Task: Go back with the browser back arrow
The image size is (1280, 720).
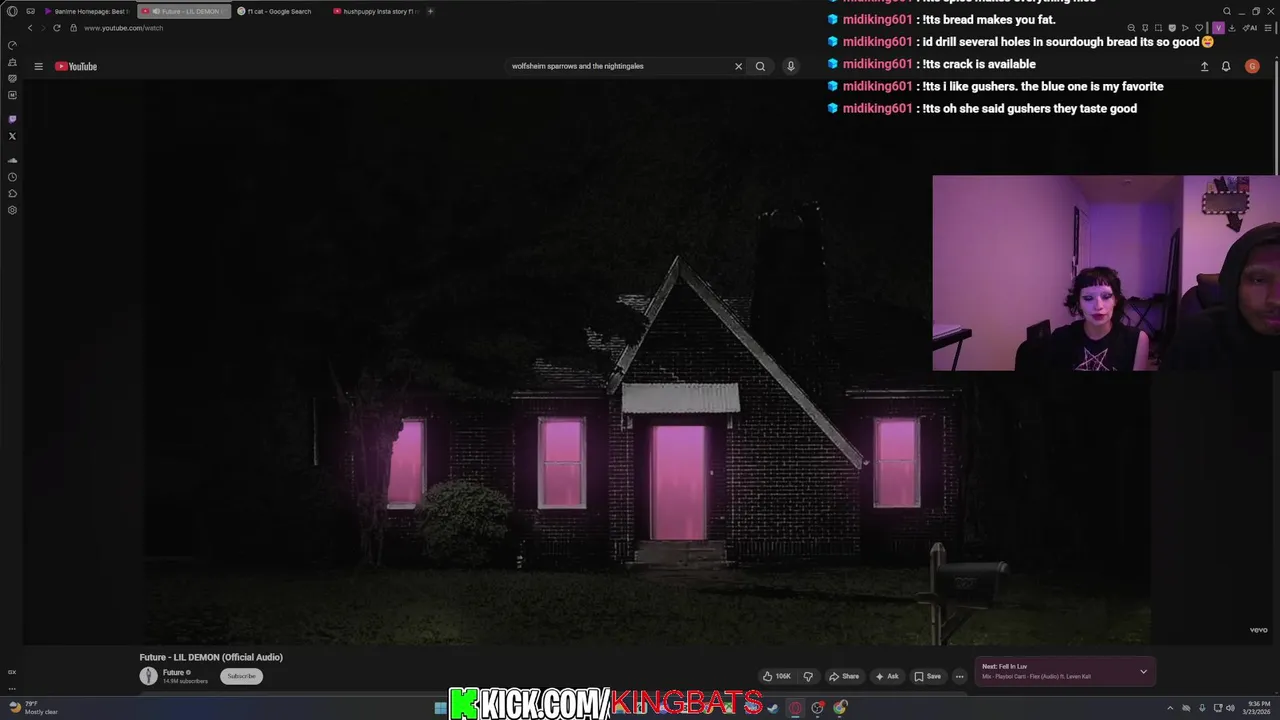Action: pos(30,28)
